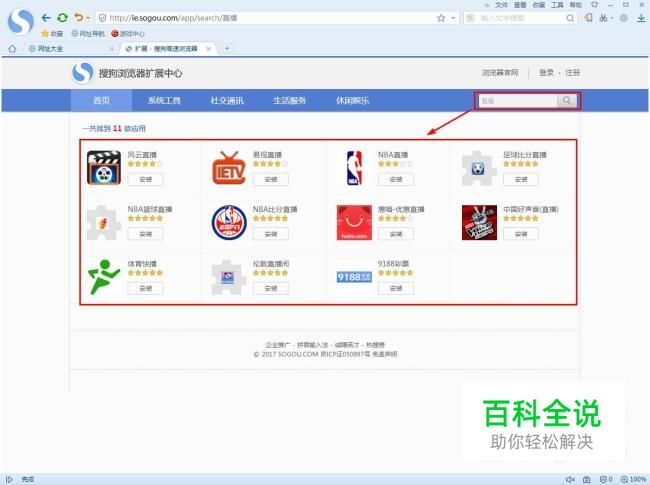The height and width of the screenshot is (485, 650).
Task: Click the 登录 link
Action: tap(546, 73)
